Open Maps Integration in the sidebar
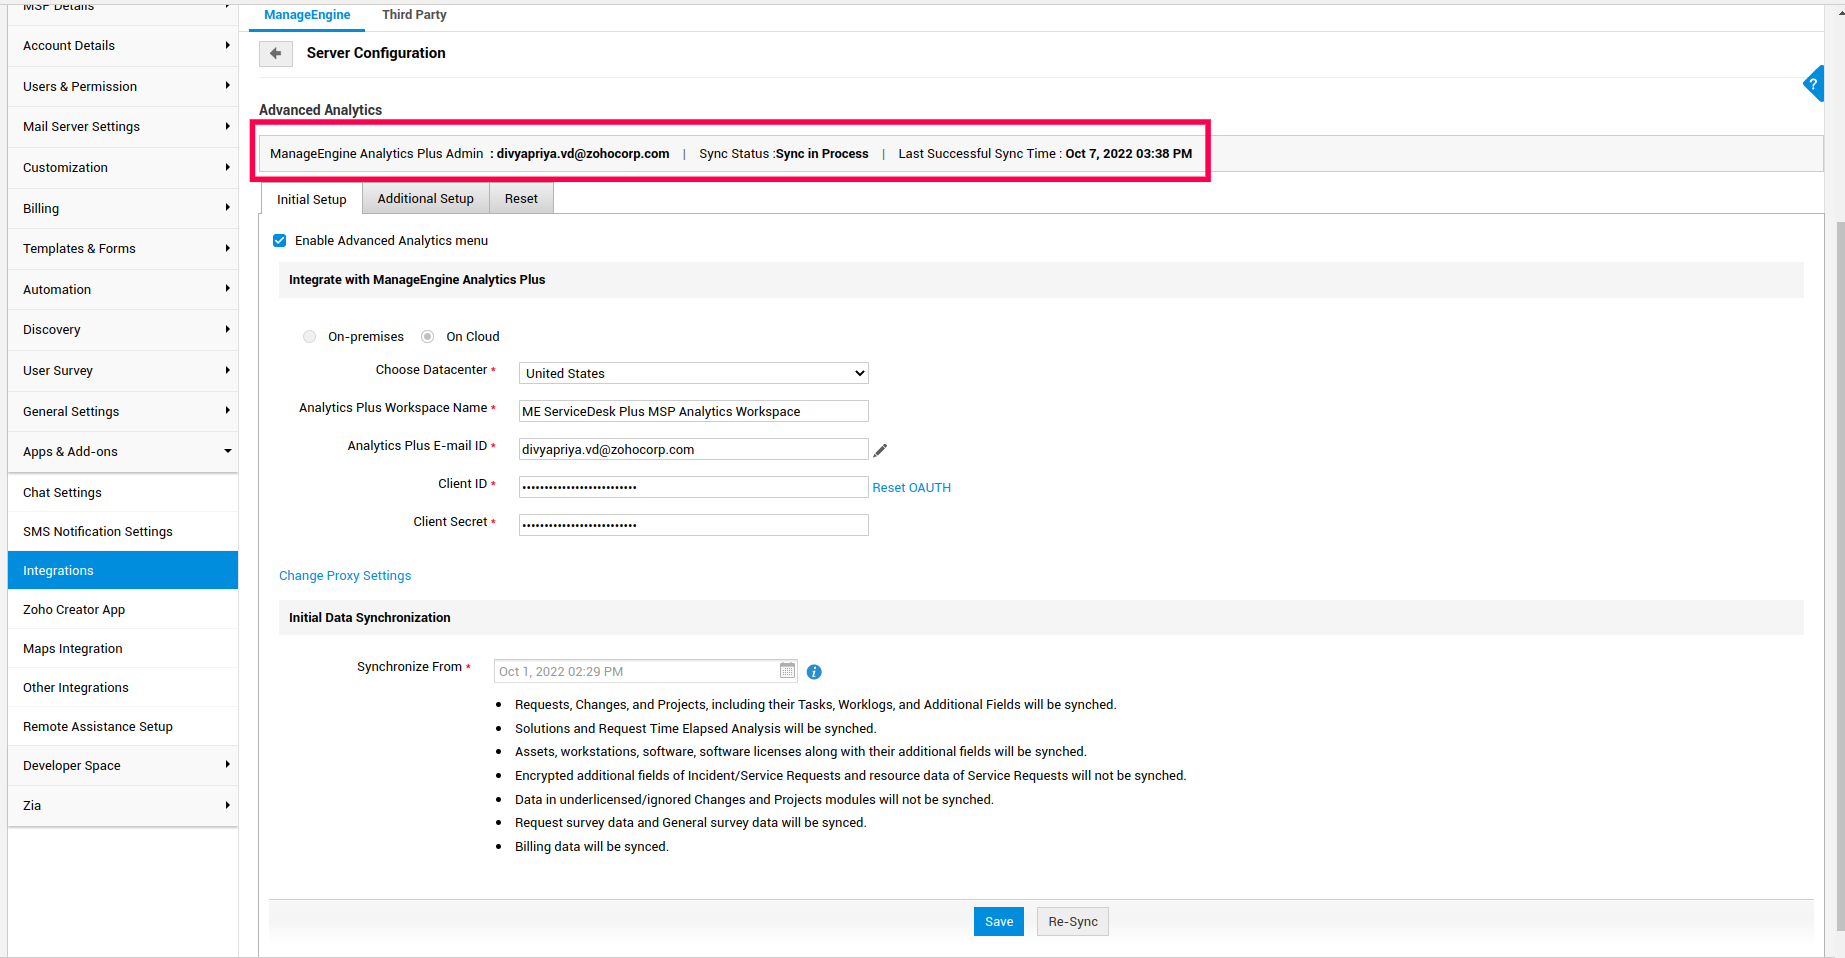The height and width of the screenshot is (958, 1845). pyautogui.click(x=123, y=649)
